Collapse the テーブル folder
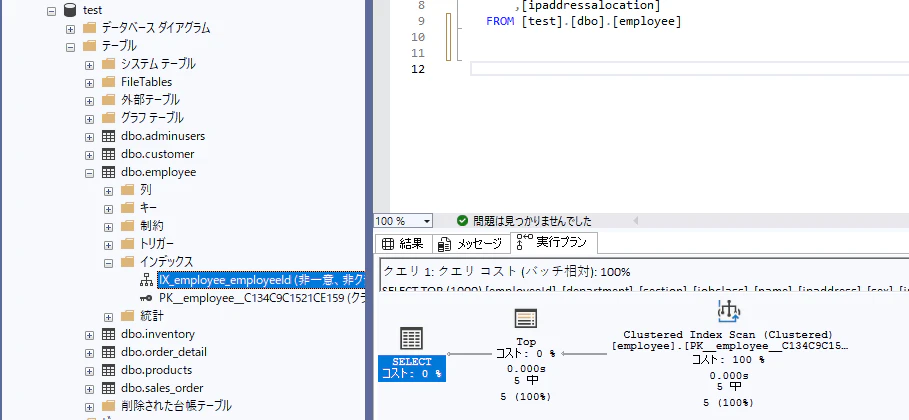The height and width of the screenshot is (420, 909). [70, 46]
